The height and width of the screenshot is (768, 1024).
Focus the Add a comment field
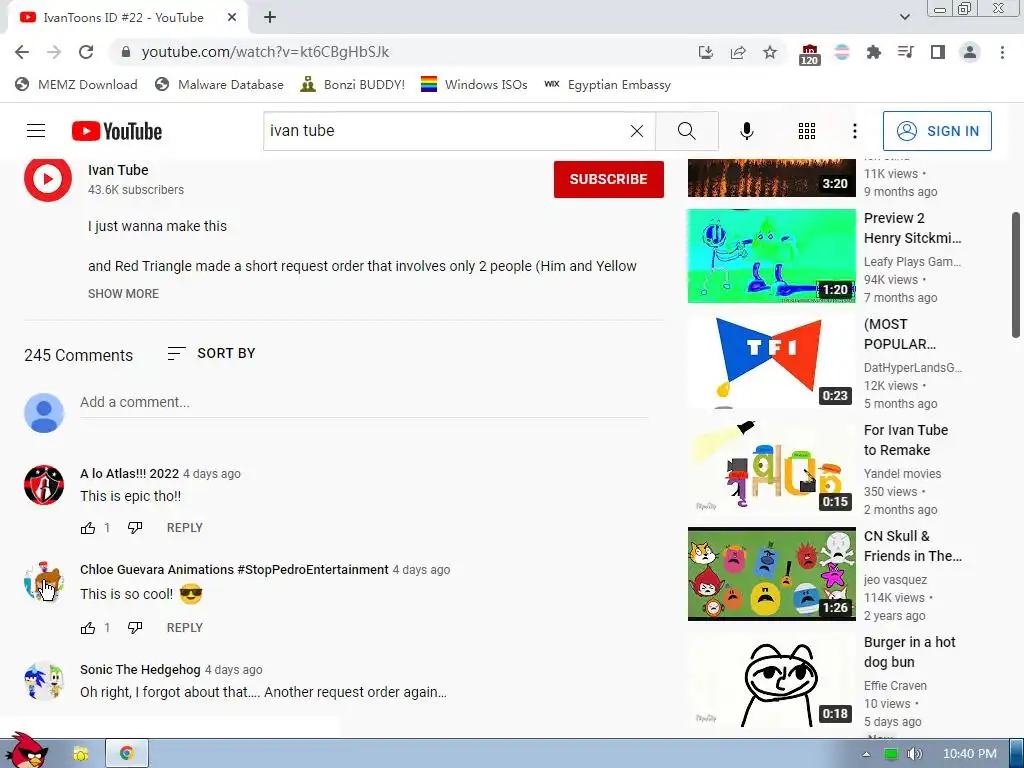(364, 402)
